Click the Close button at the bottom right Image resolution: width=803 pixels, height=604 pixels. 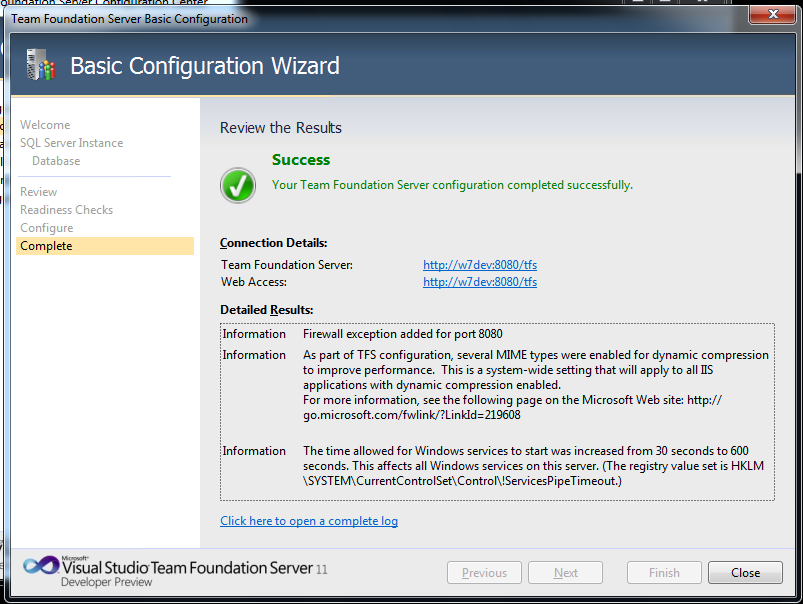click(x=745, y=573)
